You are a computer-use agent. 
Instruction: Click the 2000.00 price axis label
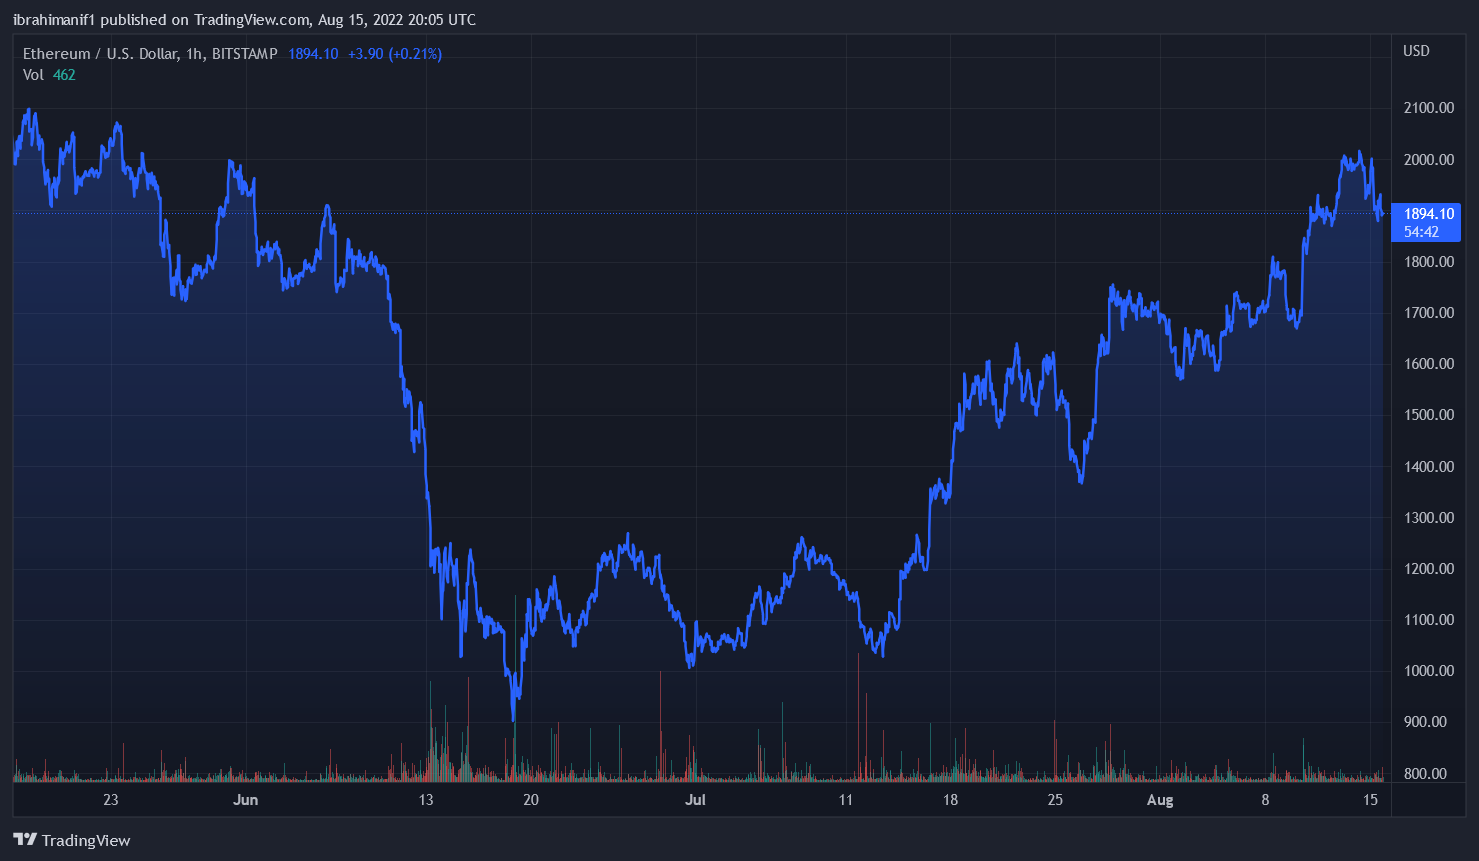(1429, 160)
